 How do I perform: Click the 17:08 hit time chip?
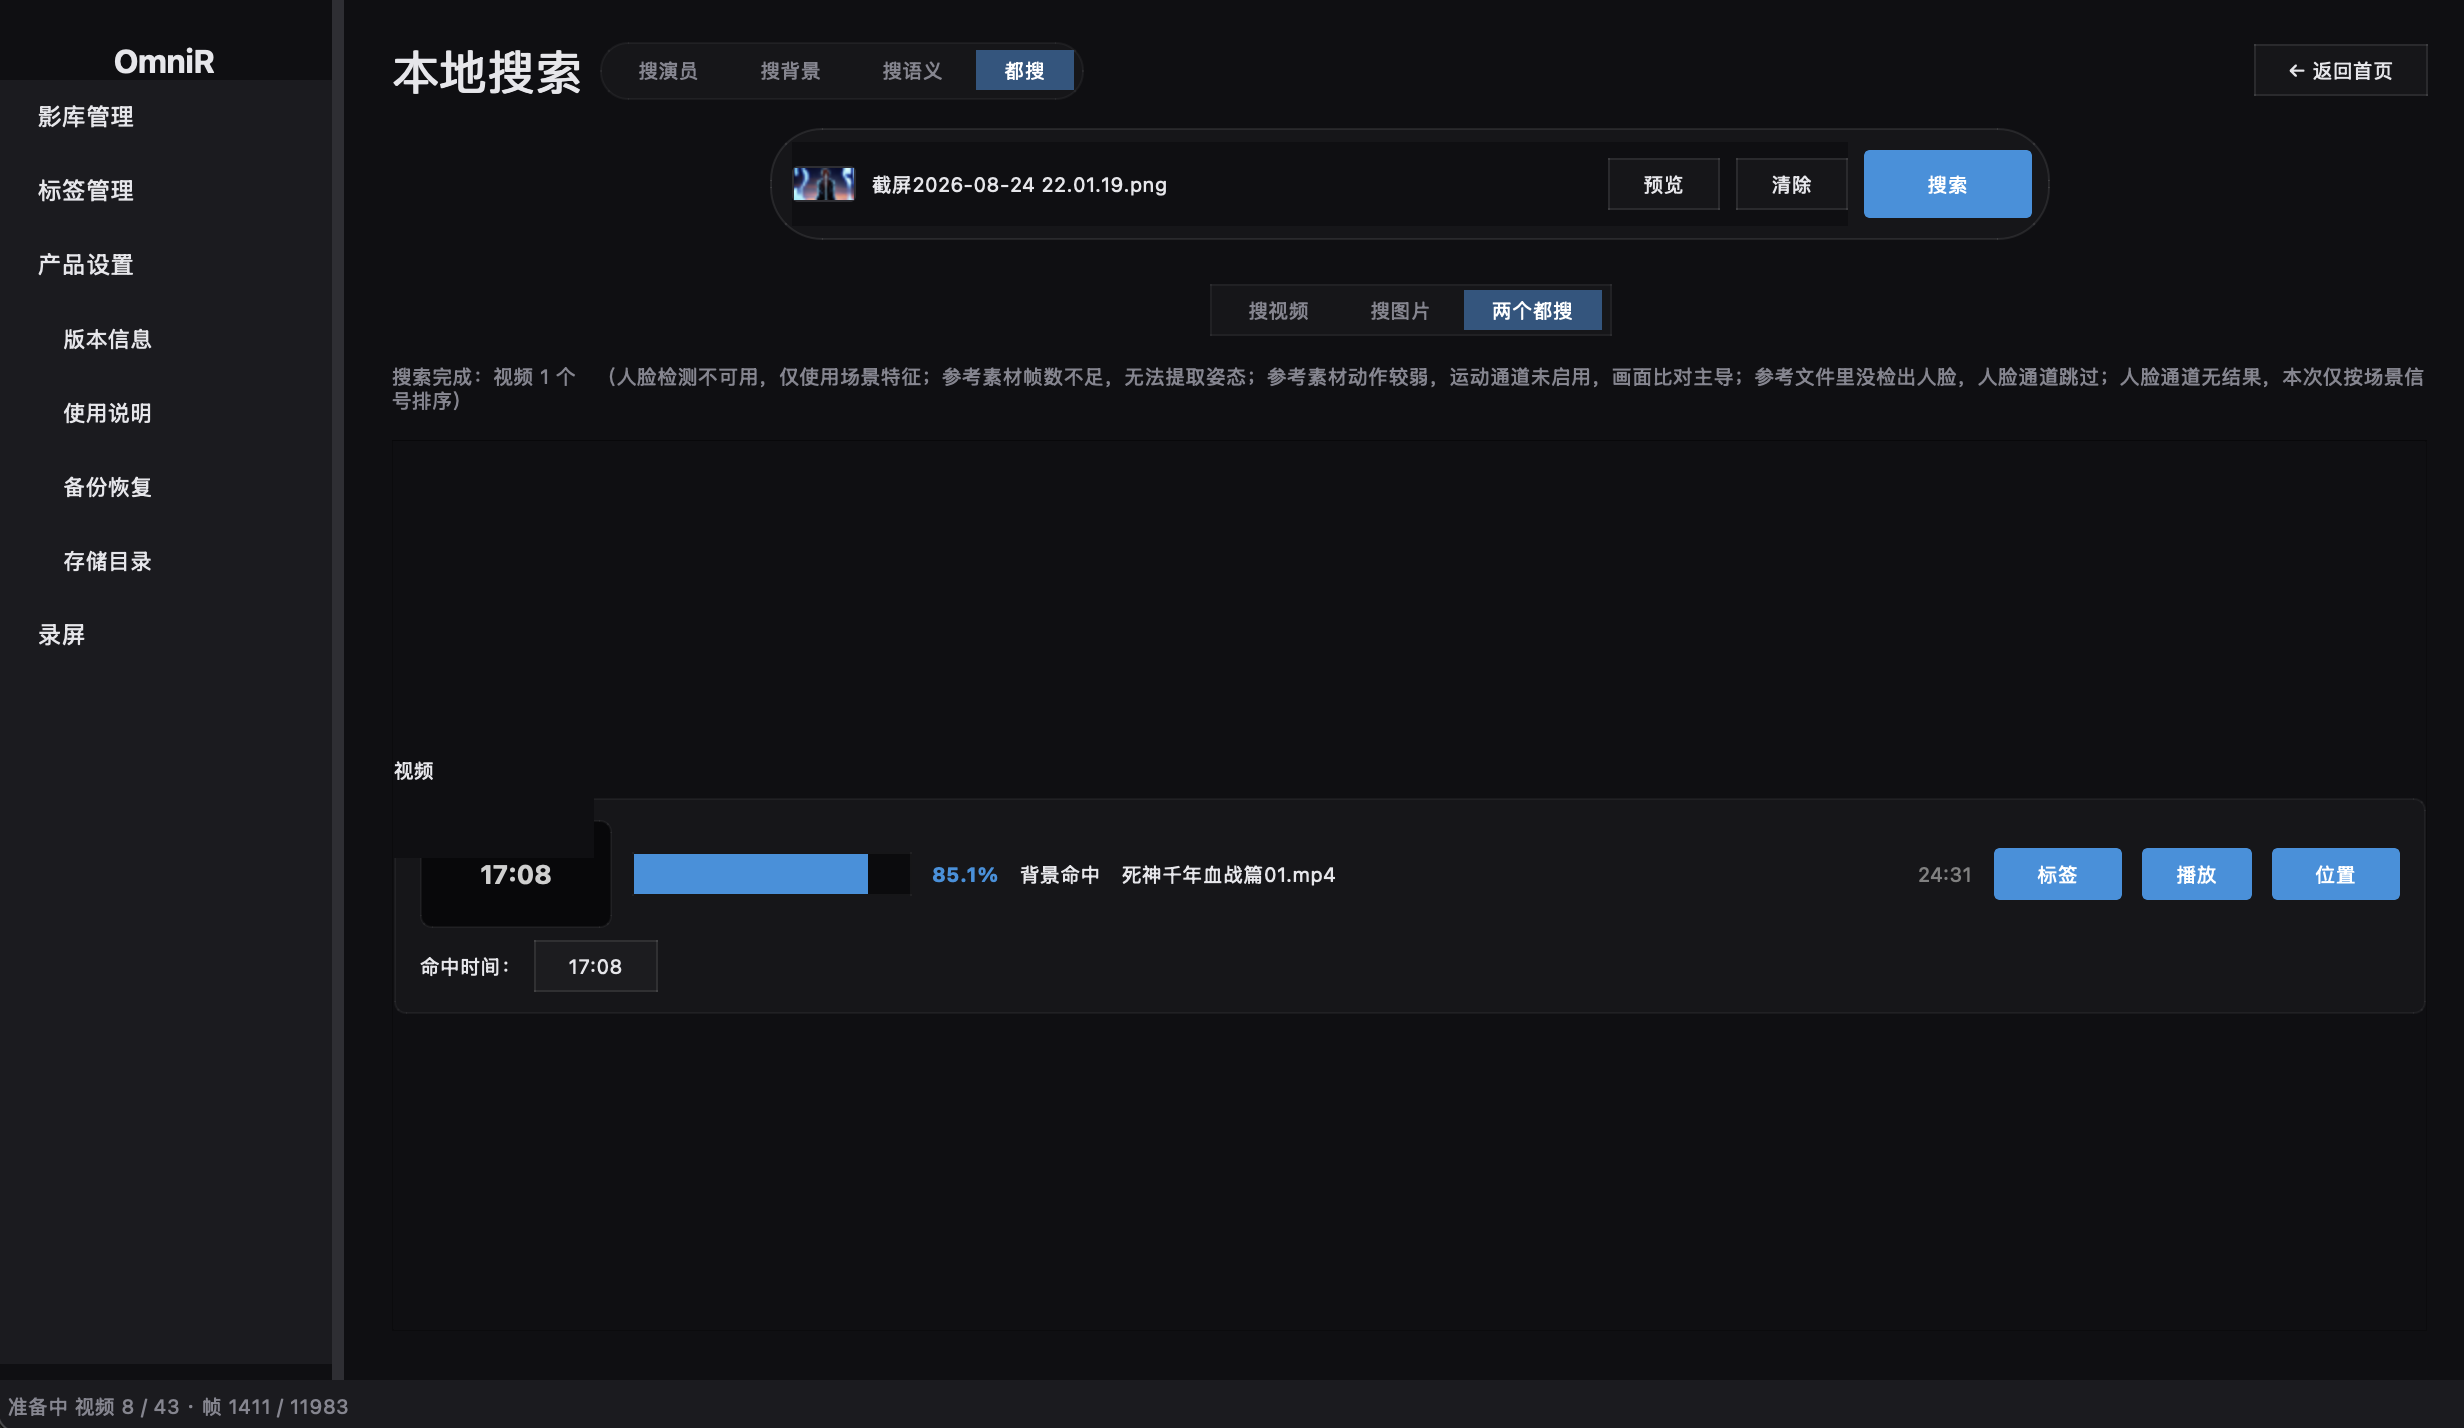595,966
